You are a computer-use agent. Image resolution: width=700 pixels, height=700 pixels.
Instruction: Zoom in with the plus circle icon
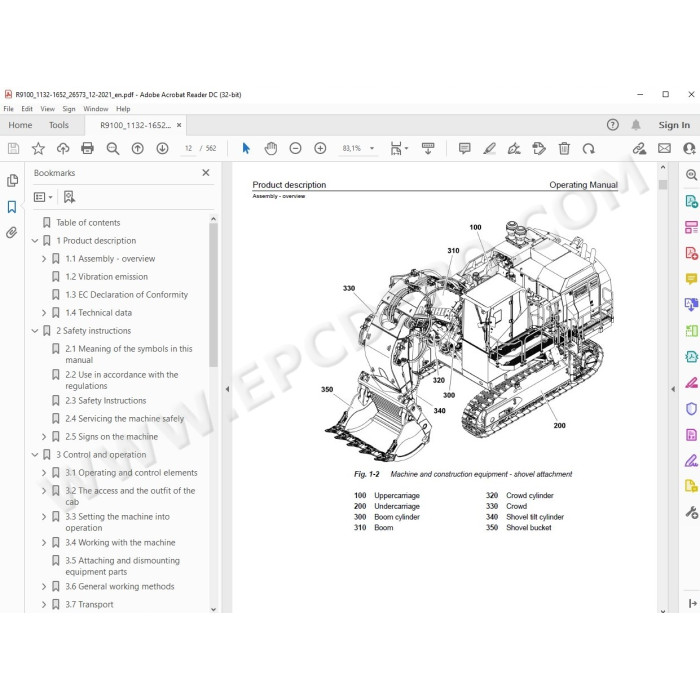(x=320, y=148)
